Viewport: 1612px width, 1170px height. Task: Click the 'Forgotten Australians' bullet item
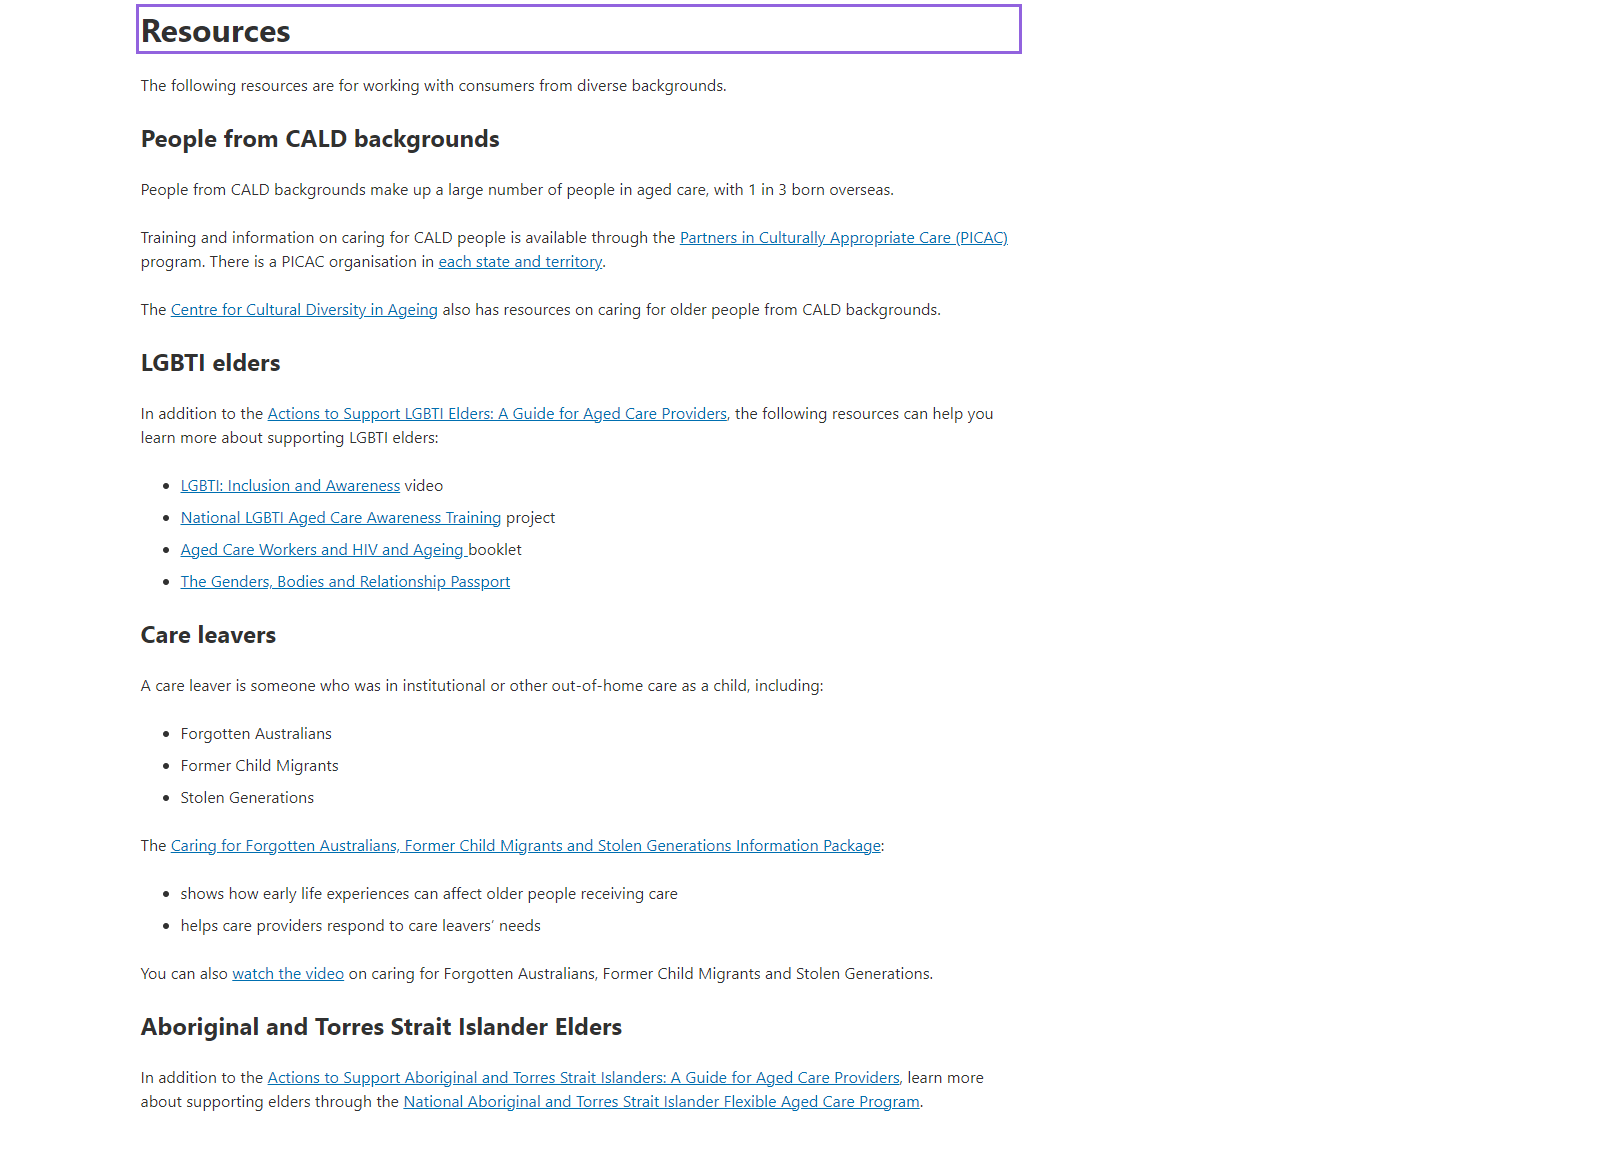[256, 734]
